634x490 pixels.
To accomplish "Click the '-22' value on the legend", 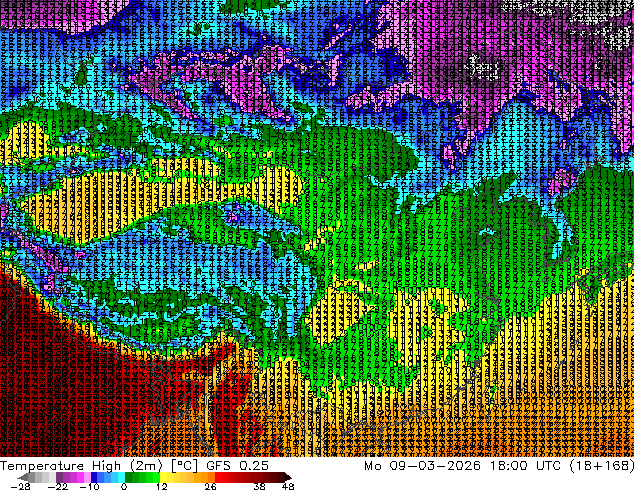I will pyautogui.click(x=58, y=486).
